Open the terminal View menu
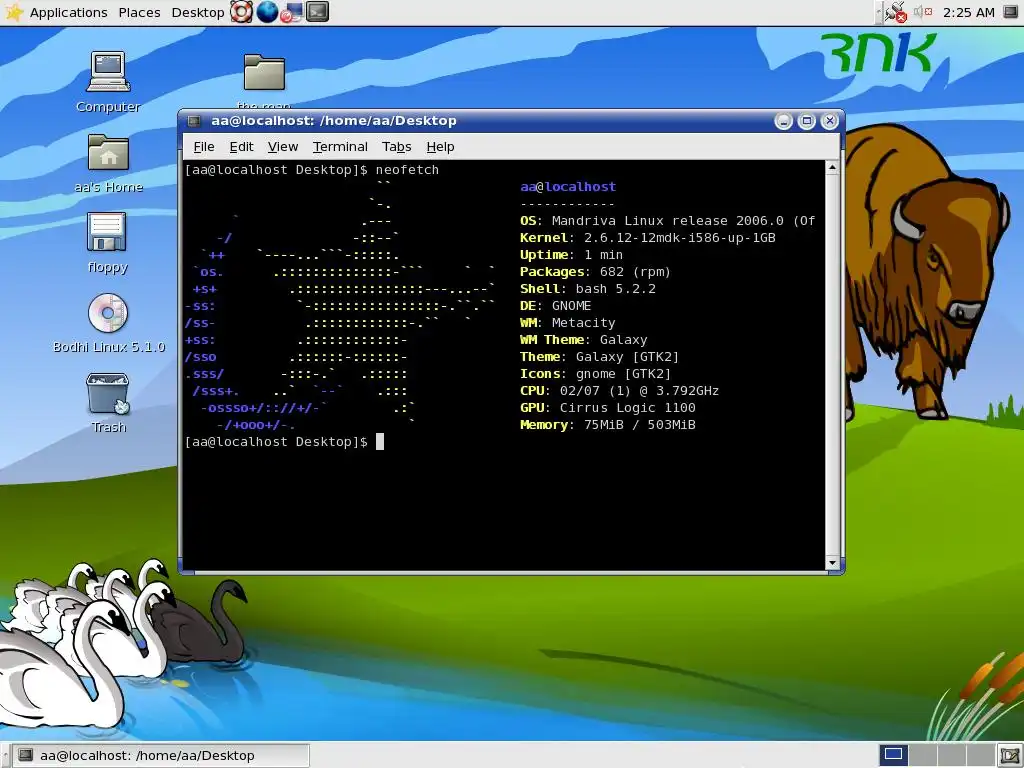The width and height of the screenshot is (1024, 768). point(283,147)
